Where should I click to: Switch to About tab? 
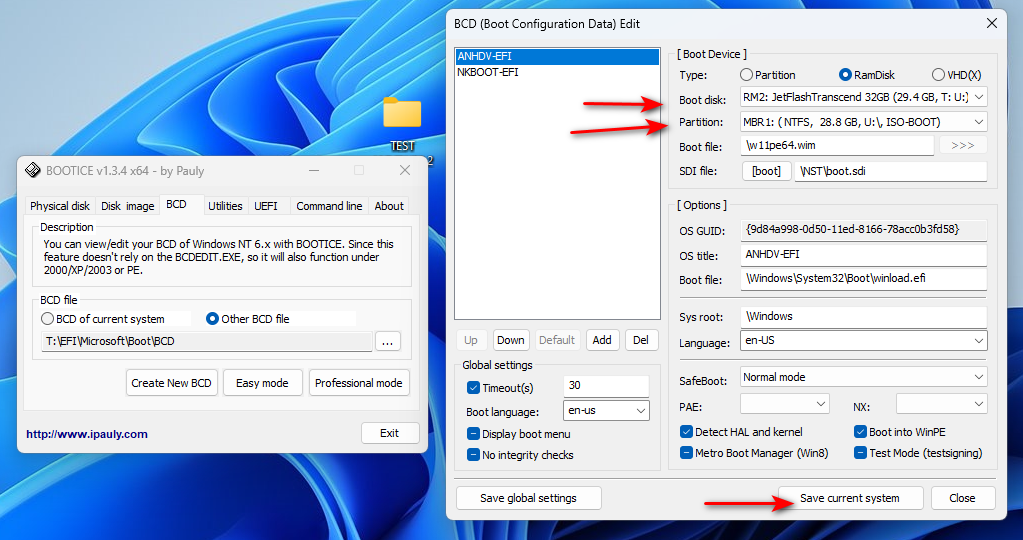point(389,205)
